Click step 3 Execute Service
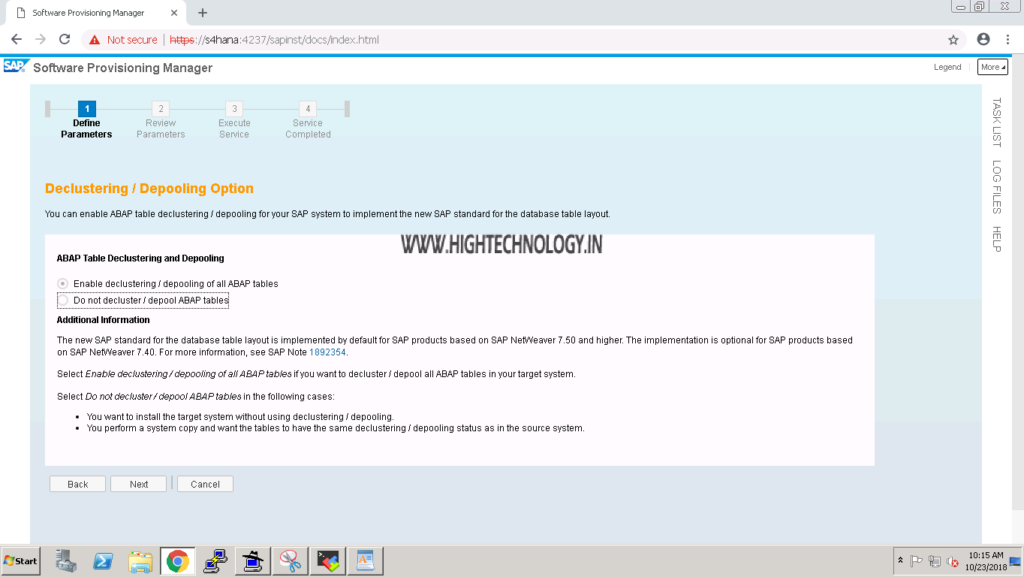 pyautogui.click(x=234, y=120)
